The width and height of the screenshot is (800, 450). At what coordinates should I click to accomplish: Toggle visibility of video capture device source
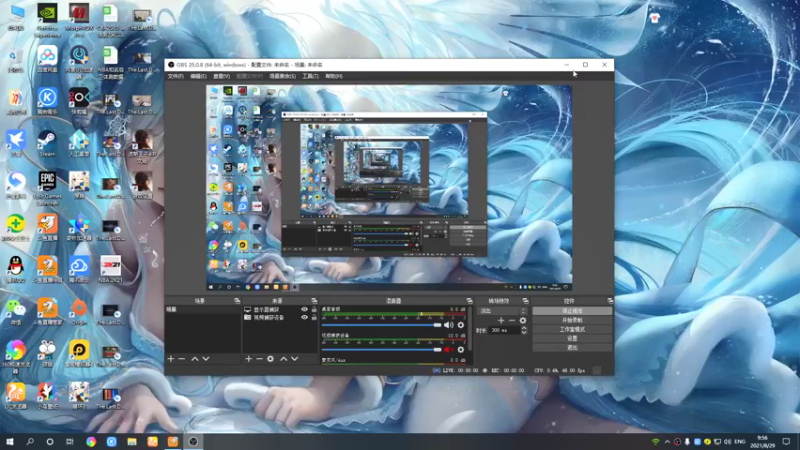point(305,317)
